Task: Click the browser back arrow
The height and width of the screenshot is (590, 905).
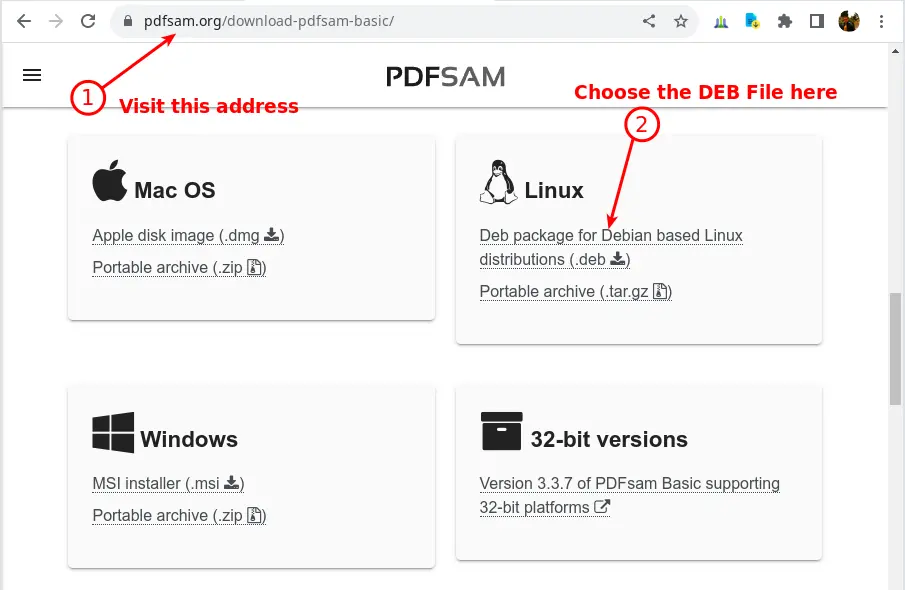Action: pyautogui.click(x=24, y=21)
